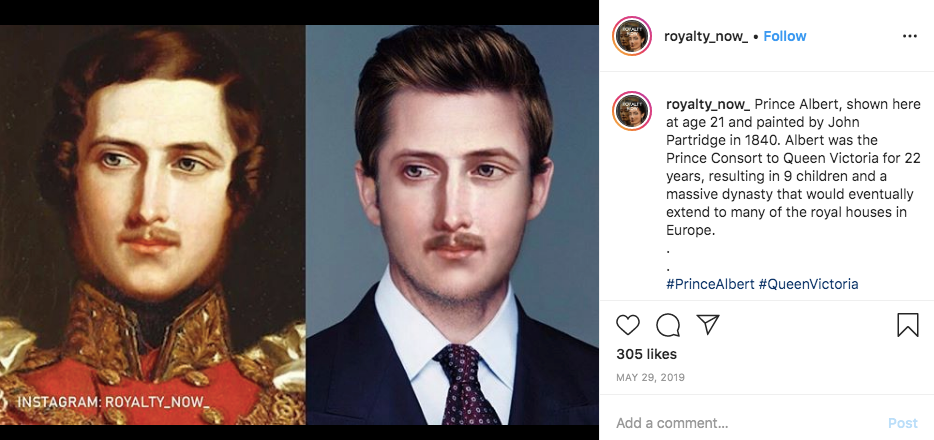Focus the Add a comment field
This screenshot has width=934, height=440.
coord(740,423)
